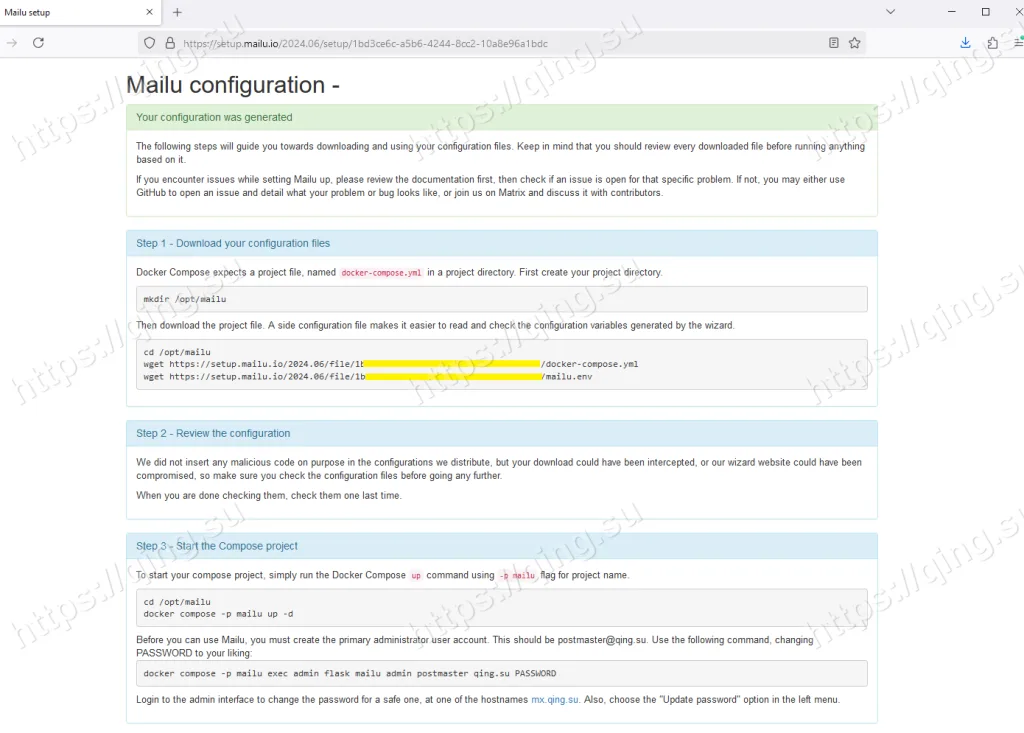Click Step 2 Review the configuration header
The image size is (1024, 733).
502,433
